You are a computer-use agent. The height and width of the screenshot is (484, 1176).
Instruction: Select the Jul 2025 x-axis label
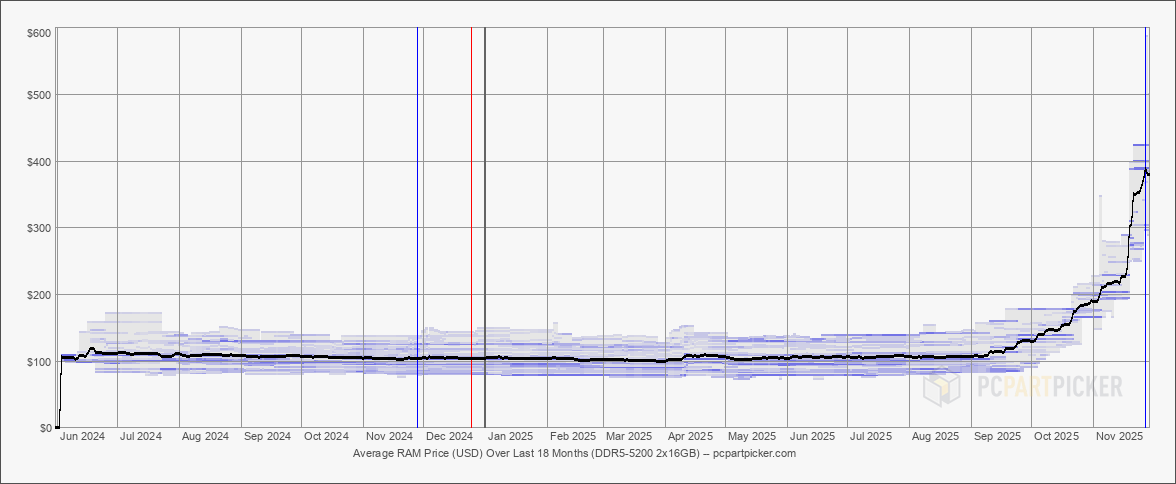pyautogui.click(x=871, y=437)
